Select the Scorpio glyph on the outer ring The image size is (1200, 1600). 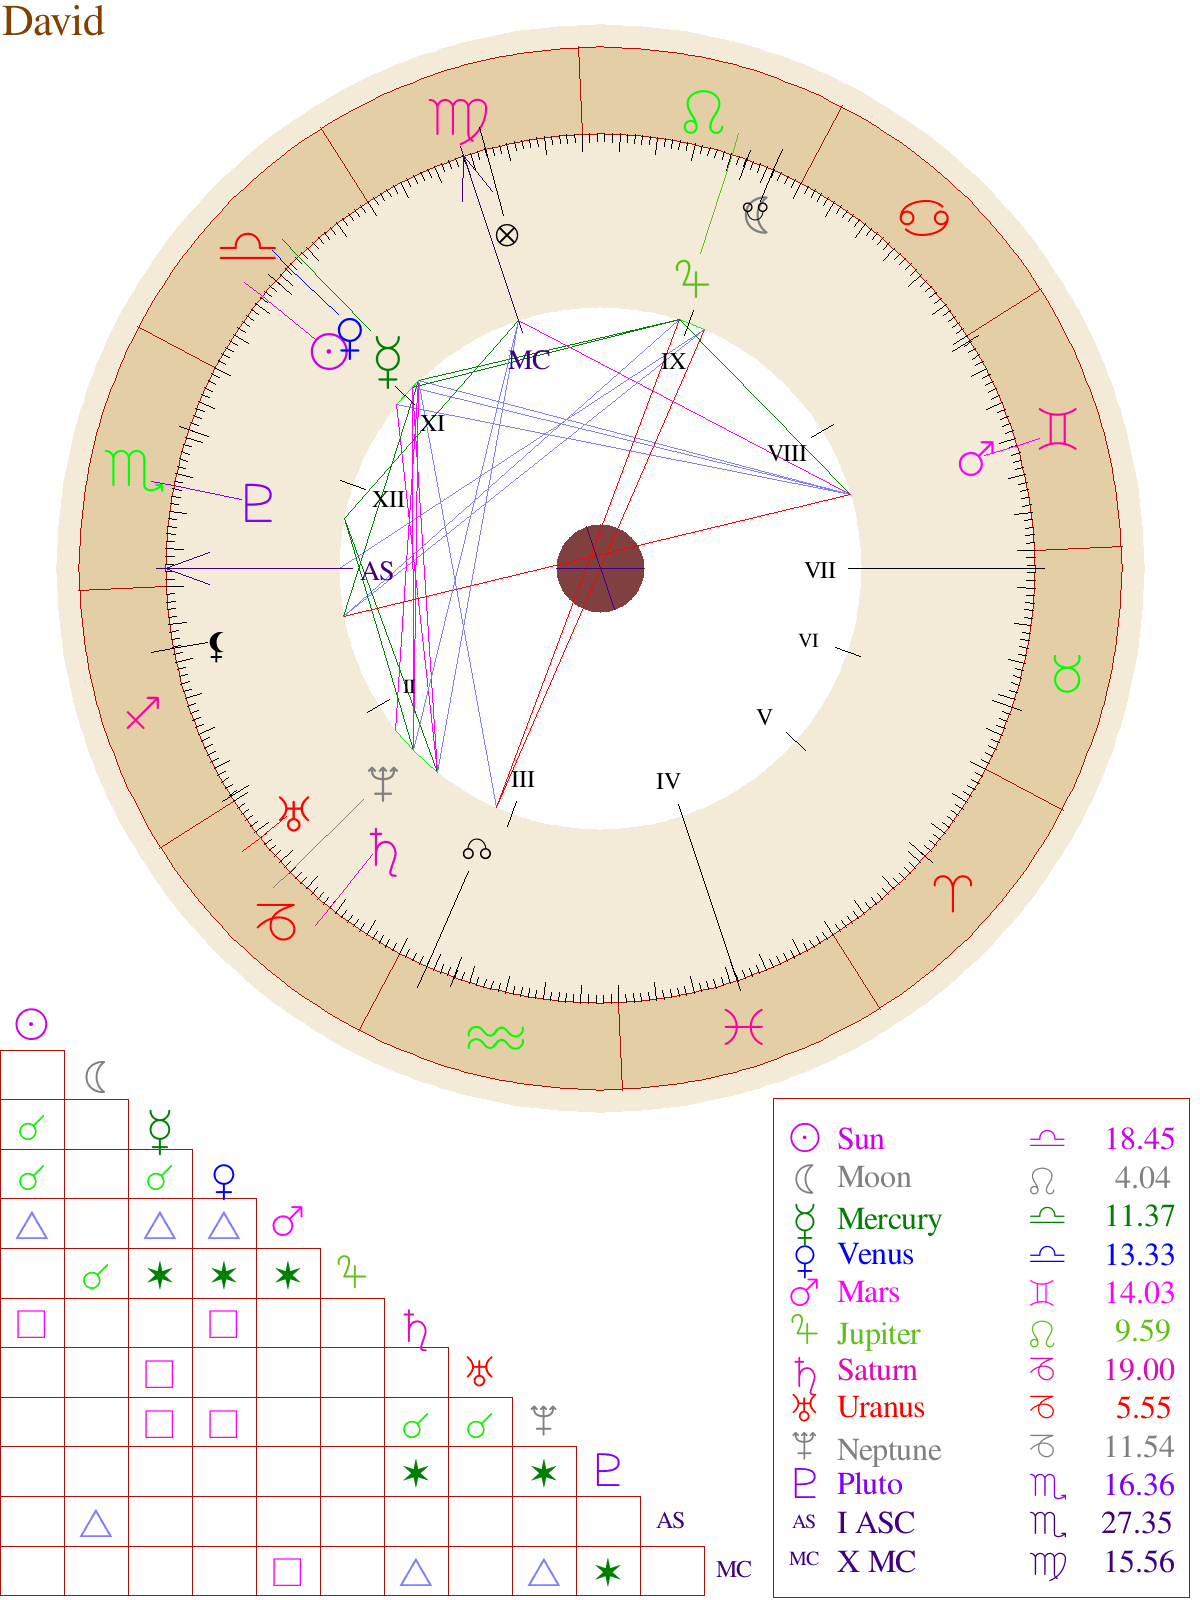[135, 470]
